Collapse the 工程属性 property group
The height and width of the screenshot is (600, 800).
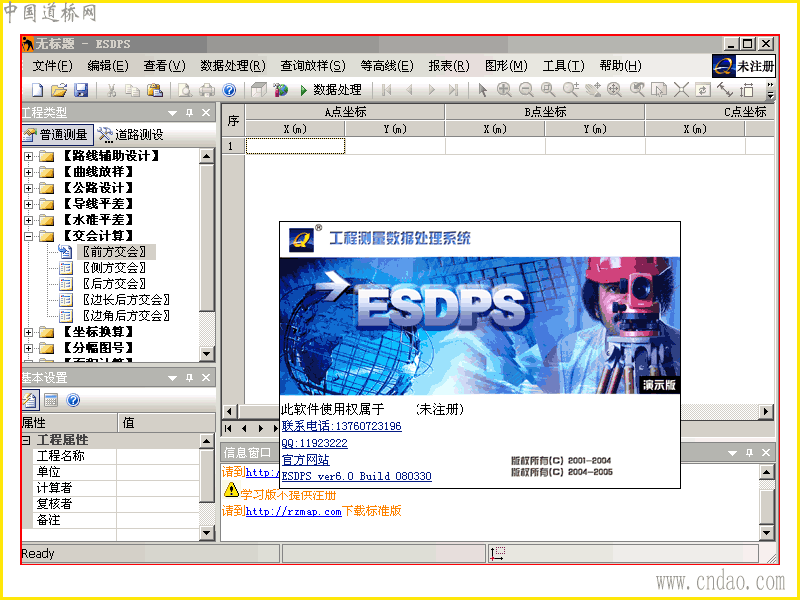click(x=26, y=440)
